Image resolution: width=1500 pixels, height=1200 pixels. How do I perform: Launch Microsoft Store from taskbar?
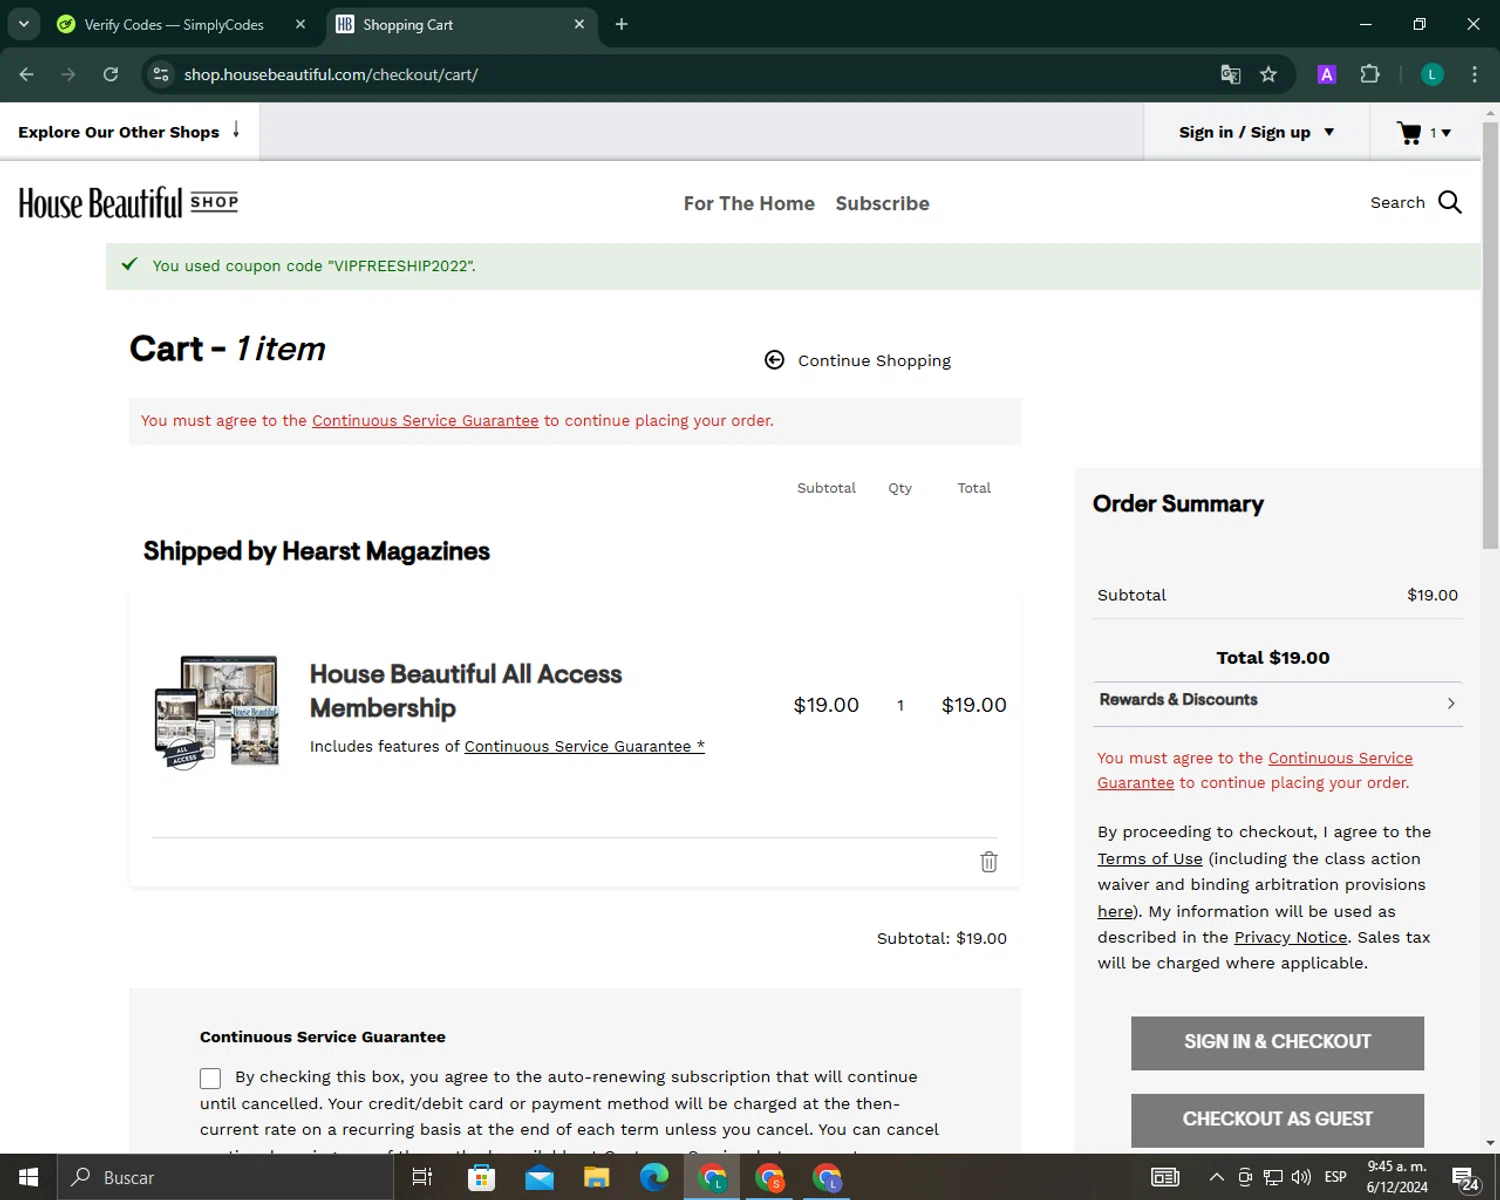[481, 1177]
